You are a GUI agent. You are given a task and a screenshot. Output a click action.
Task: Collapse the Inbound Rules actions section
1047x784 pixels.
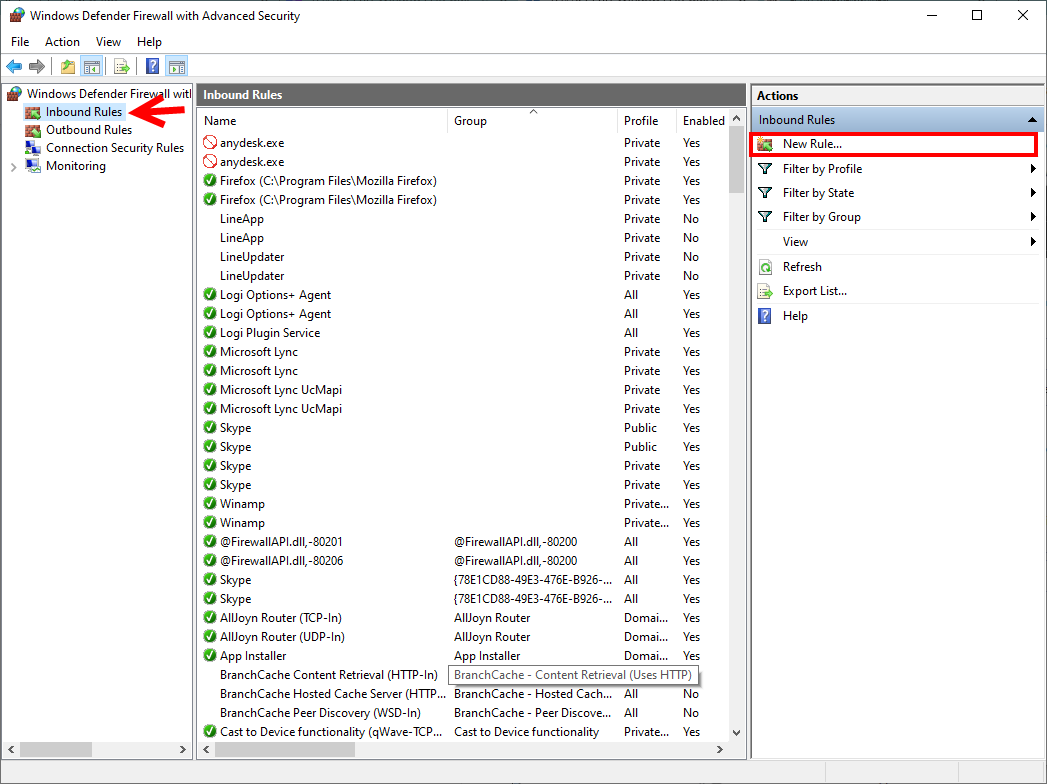tap(1032, 120)
